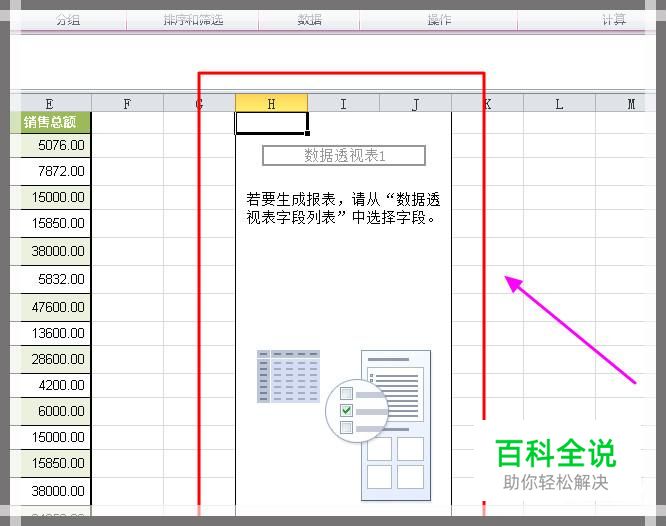Click the 操作 ribbon group label

439,20
